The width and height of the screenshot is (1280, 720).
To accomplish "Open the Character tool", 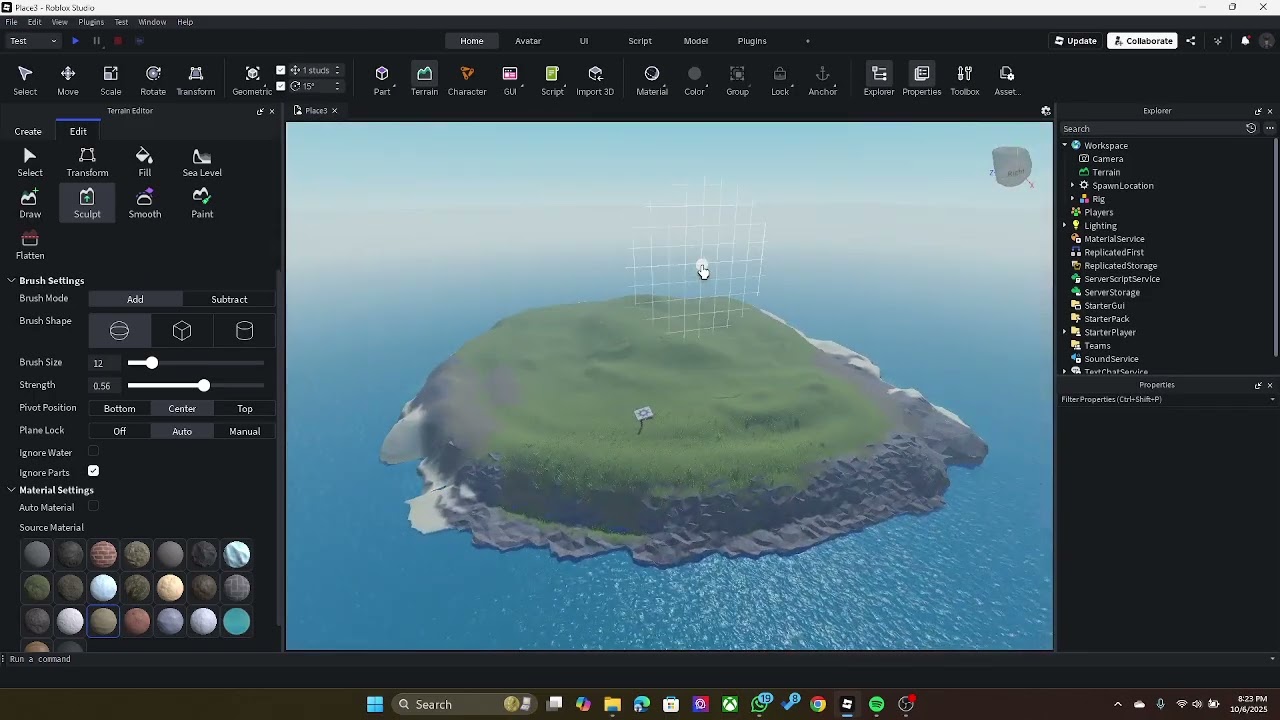I will coord(467,80).
